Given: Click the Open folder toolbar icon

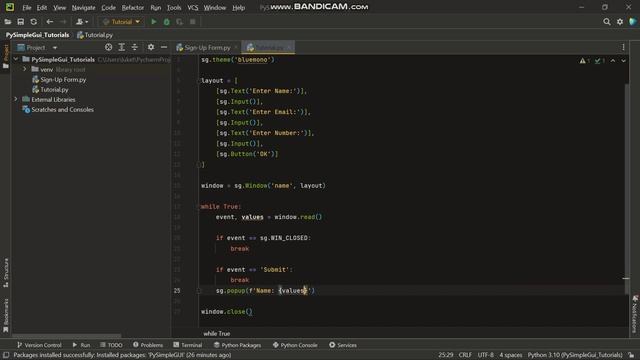Looking at the screenshot, I should pos(8,22).
